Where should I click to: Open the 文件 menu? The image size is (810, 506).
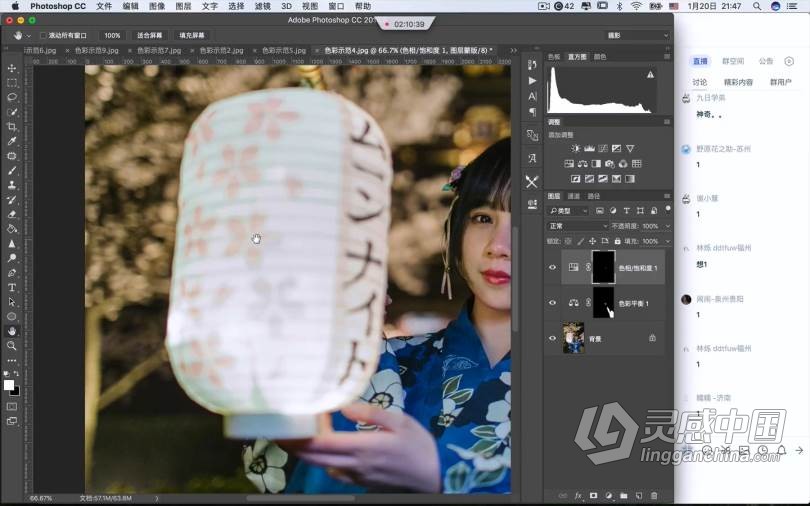(104, 6)
